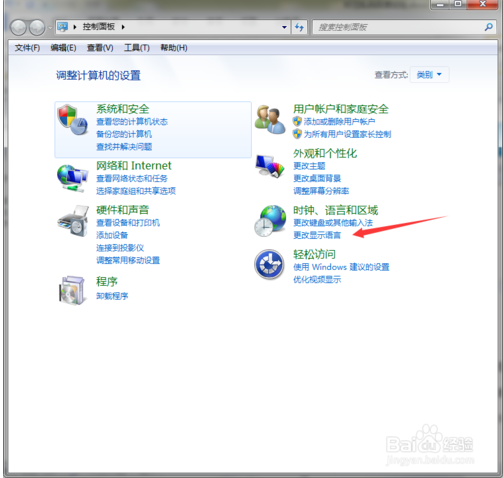Open the 时钟、语言和区域 globe-clock icon
This screenshot has height=478, width=503.
click(270, 221)
